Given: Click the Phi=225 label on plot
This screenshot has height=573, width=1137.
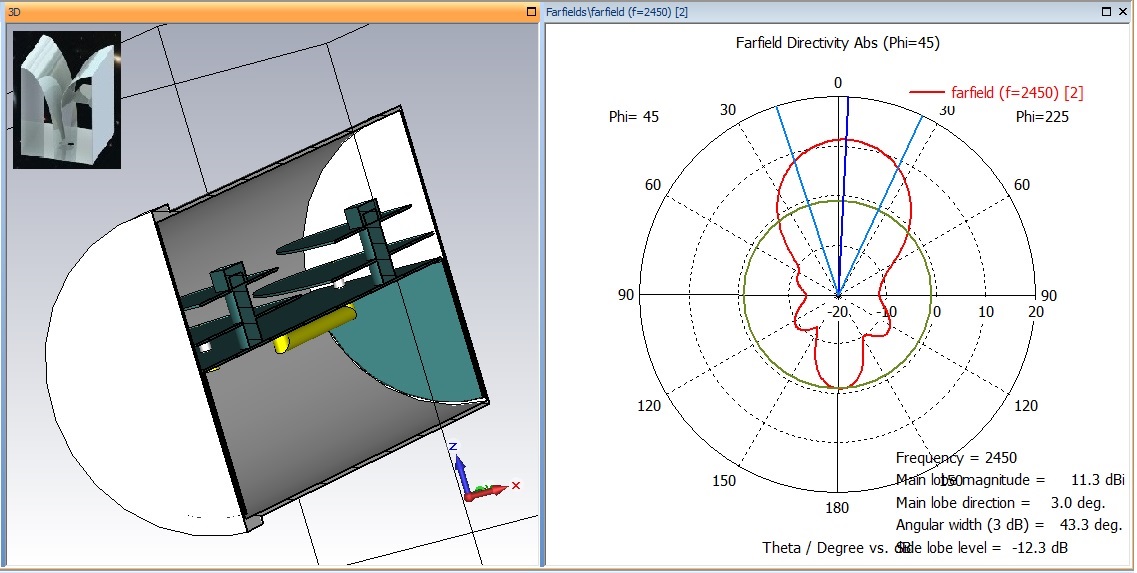Looking at the screenshot, I should click(x=1043, y=117).
